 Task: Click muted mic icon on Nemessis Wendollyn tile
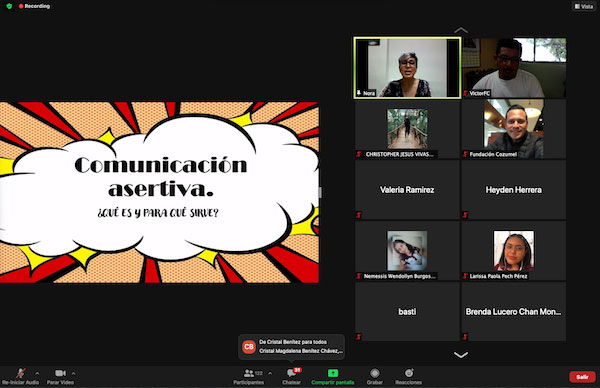pyautogui.click(x=359, y=276)
